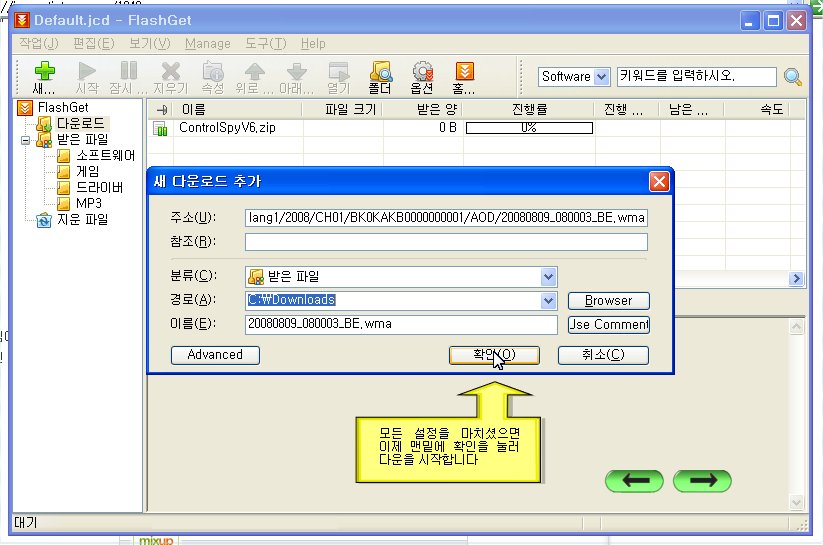
Task: Open the 경로 path dropdown
Action: coord(548,301)
